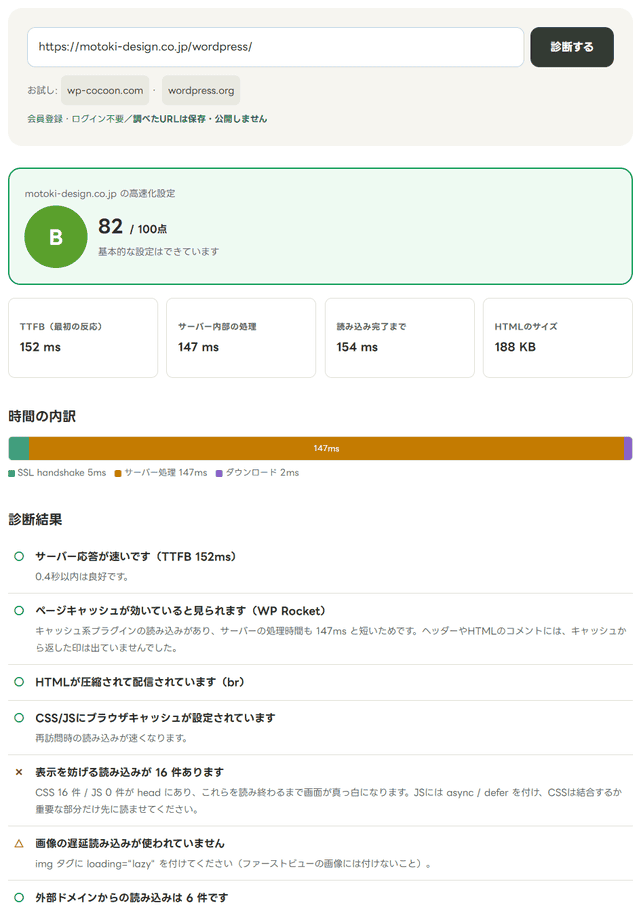641x924 pixels.
Task: Click the purple download bar segment
Action: [628, 448]
